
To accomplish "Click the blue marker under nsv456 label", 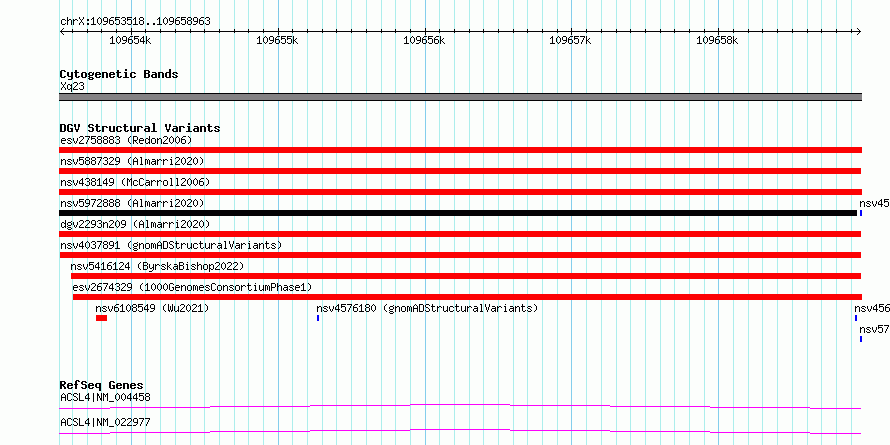I will pos(856,318).
